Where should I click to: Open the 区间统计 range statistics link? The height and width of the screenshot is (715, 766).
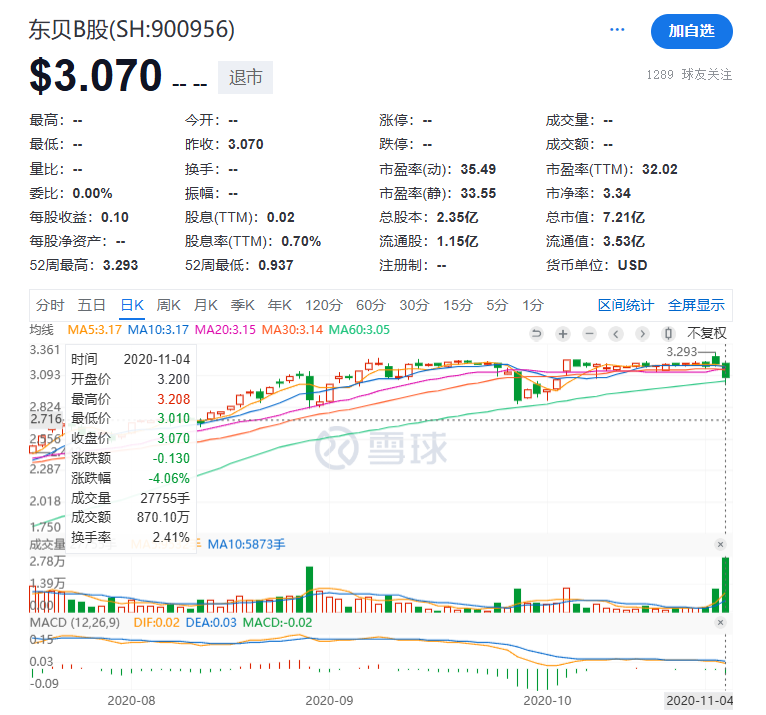pos(626,305)
